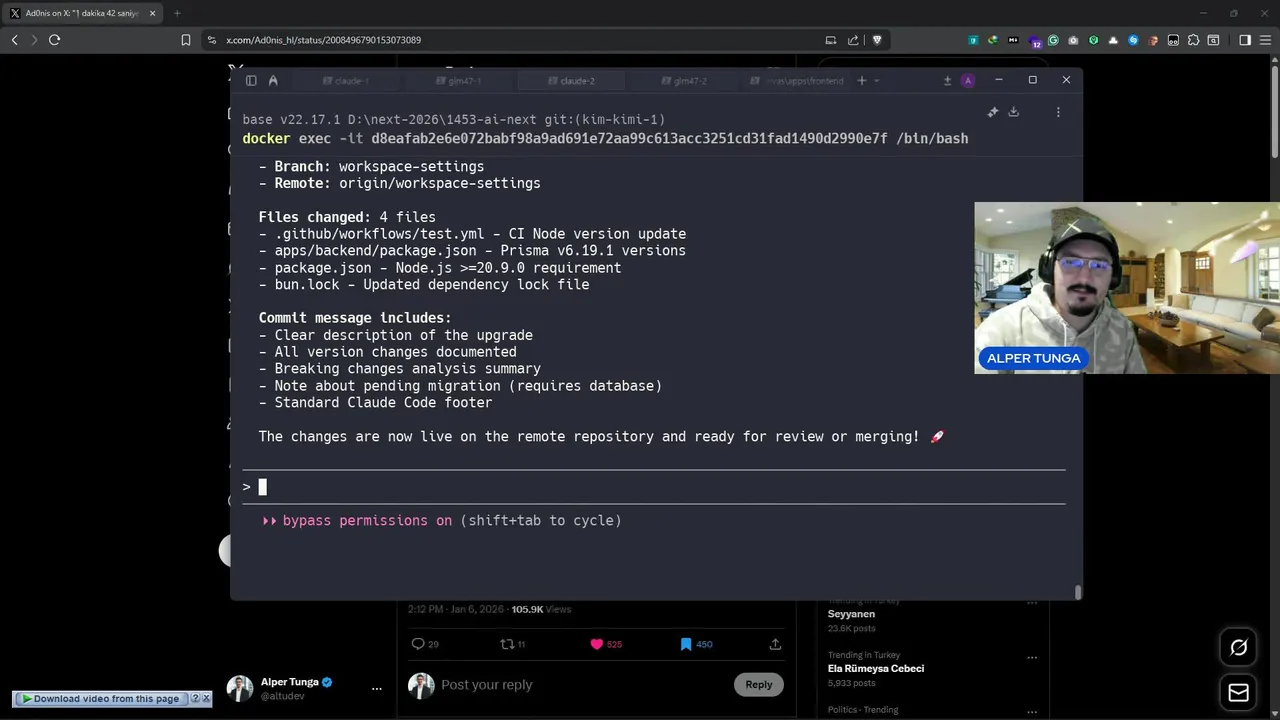
Task: Expand the new-tab dropdown arrow in terminal
Action: point(877,80)
